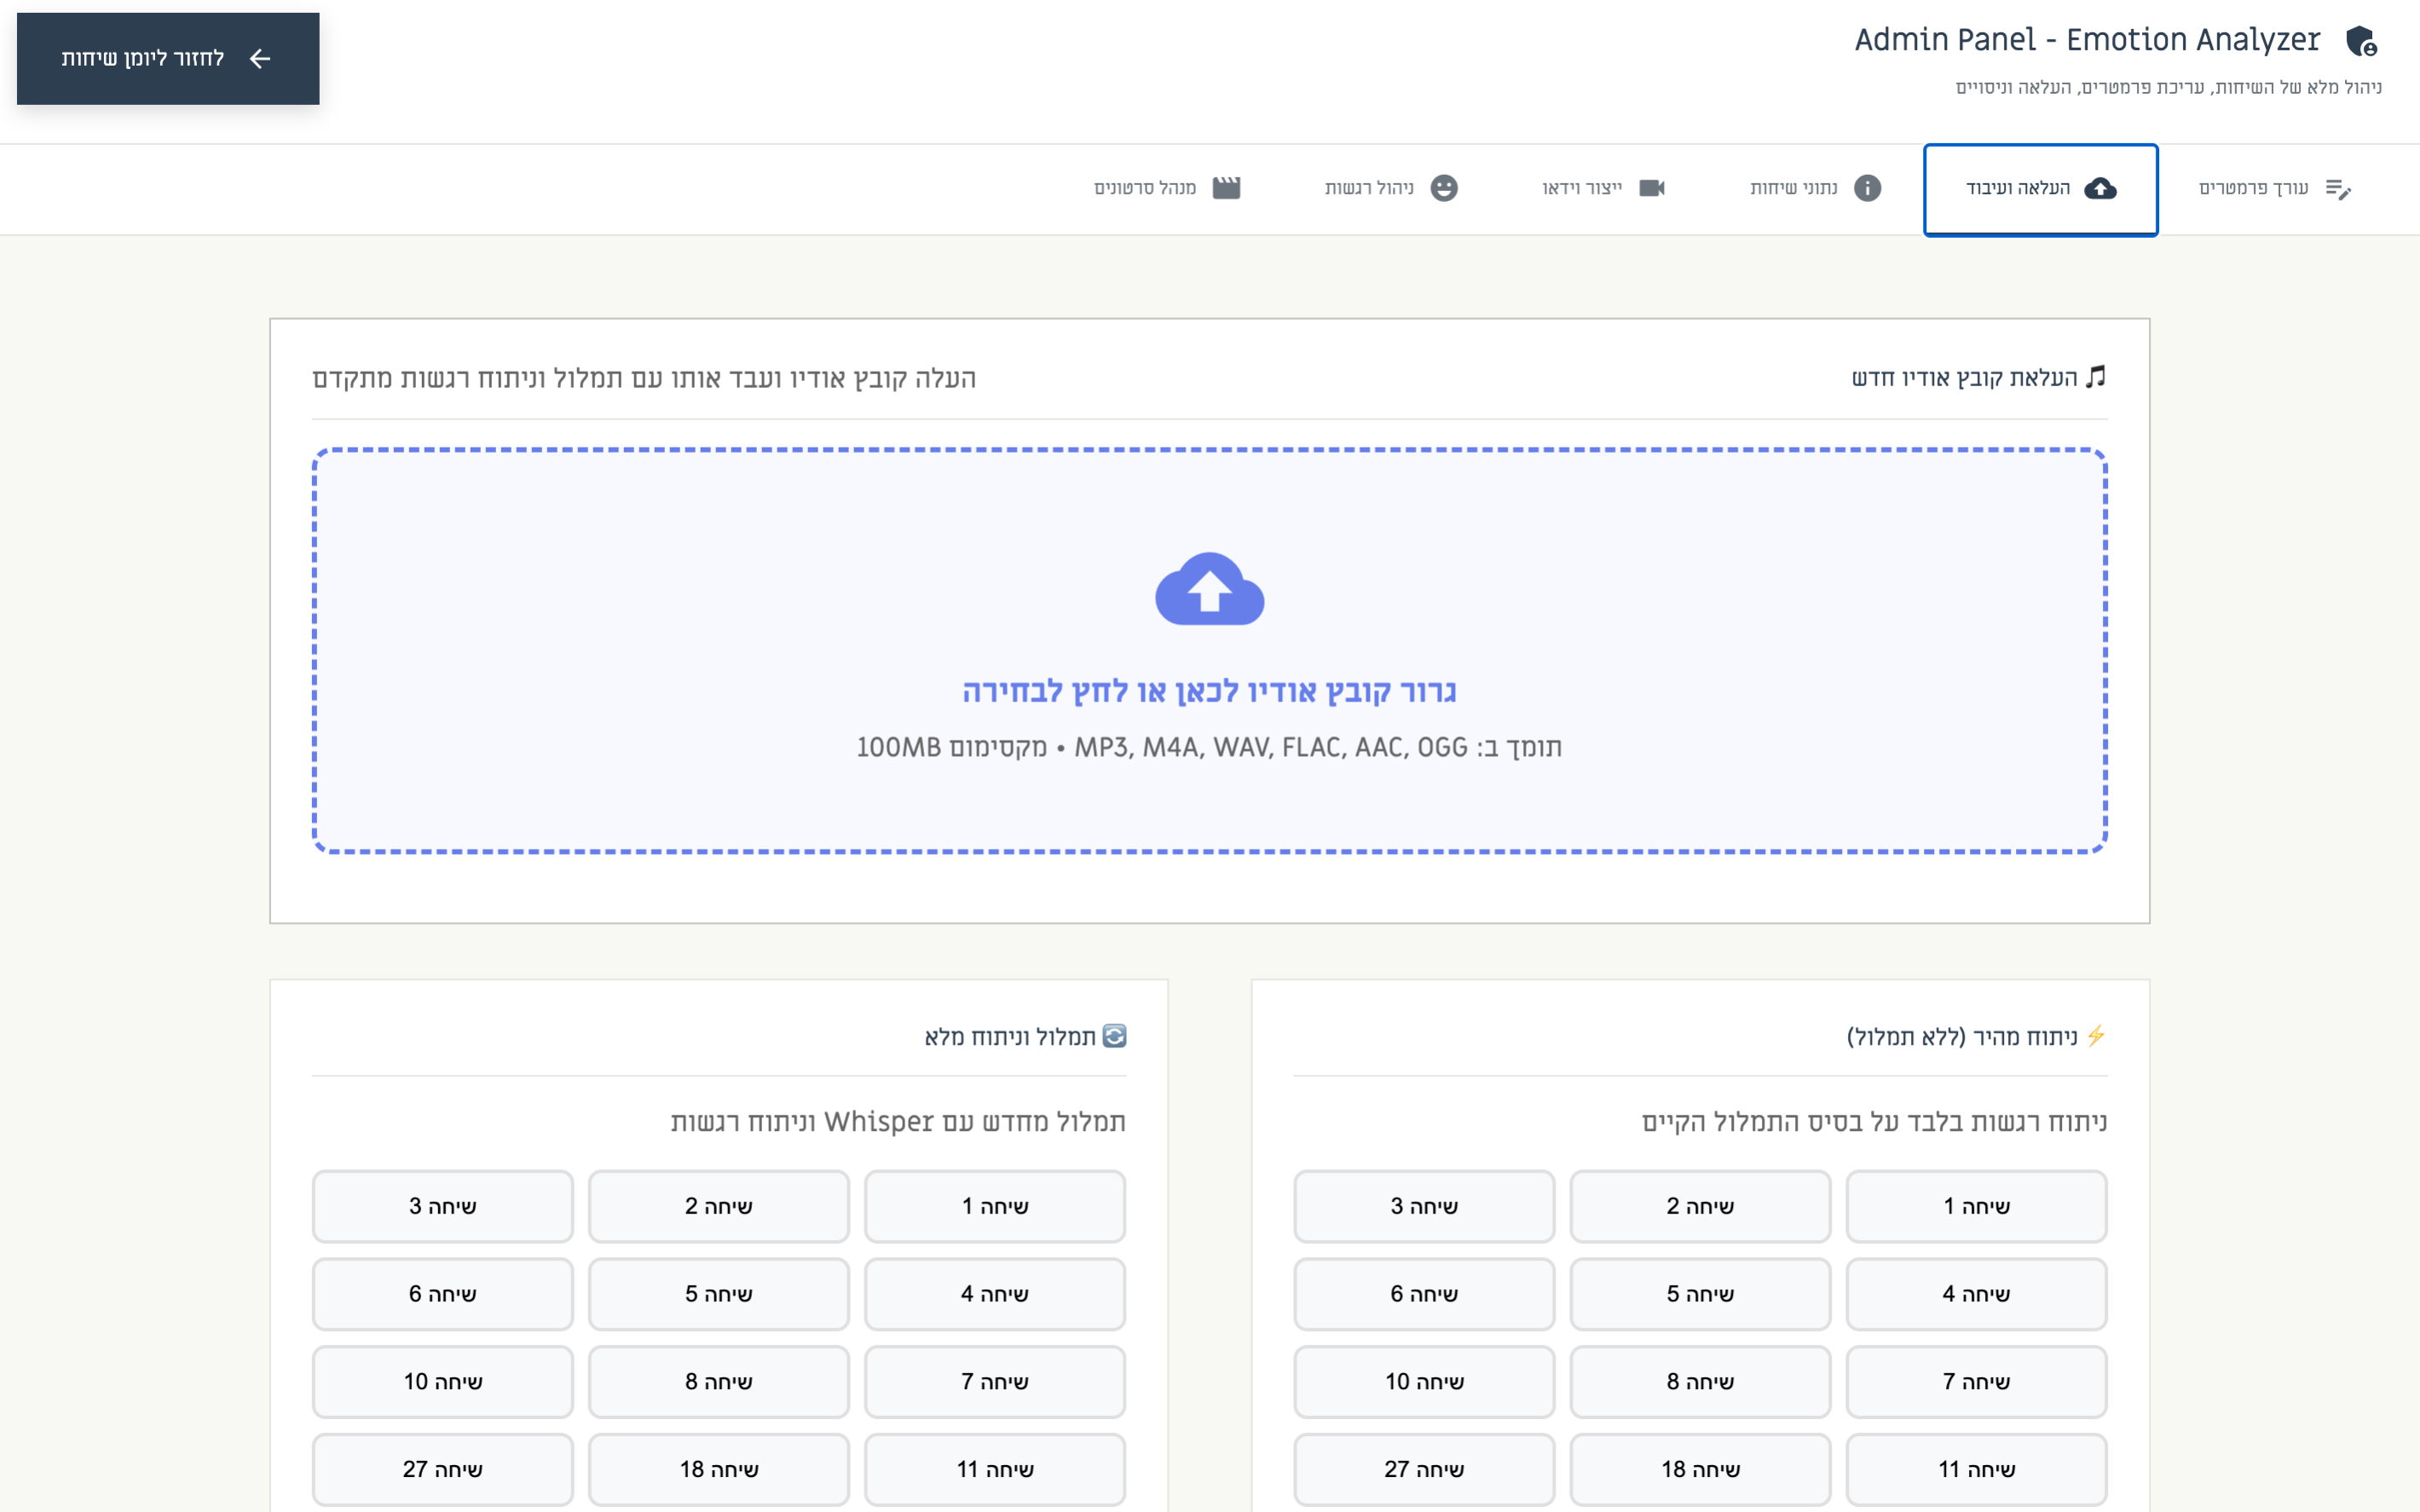The image size is (2420, 1512).
Task: Click the parameter editor pencil-list icon
Action: click(2337, 188)
